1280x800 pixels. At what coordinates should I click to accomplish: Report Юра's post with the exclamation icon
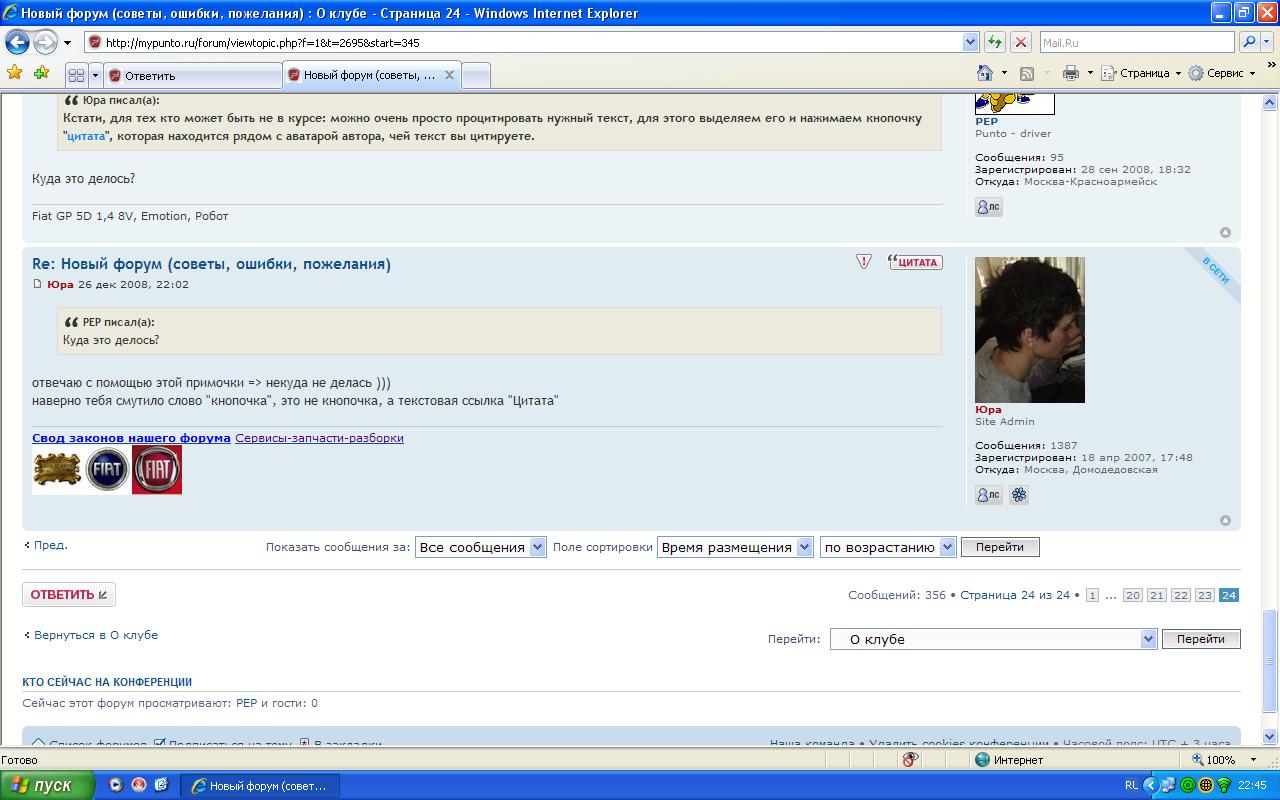click(864, 262)
